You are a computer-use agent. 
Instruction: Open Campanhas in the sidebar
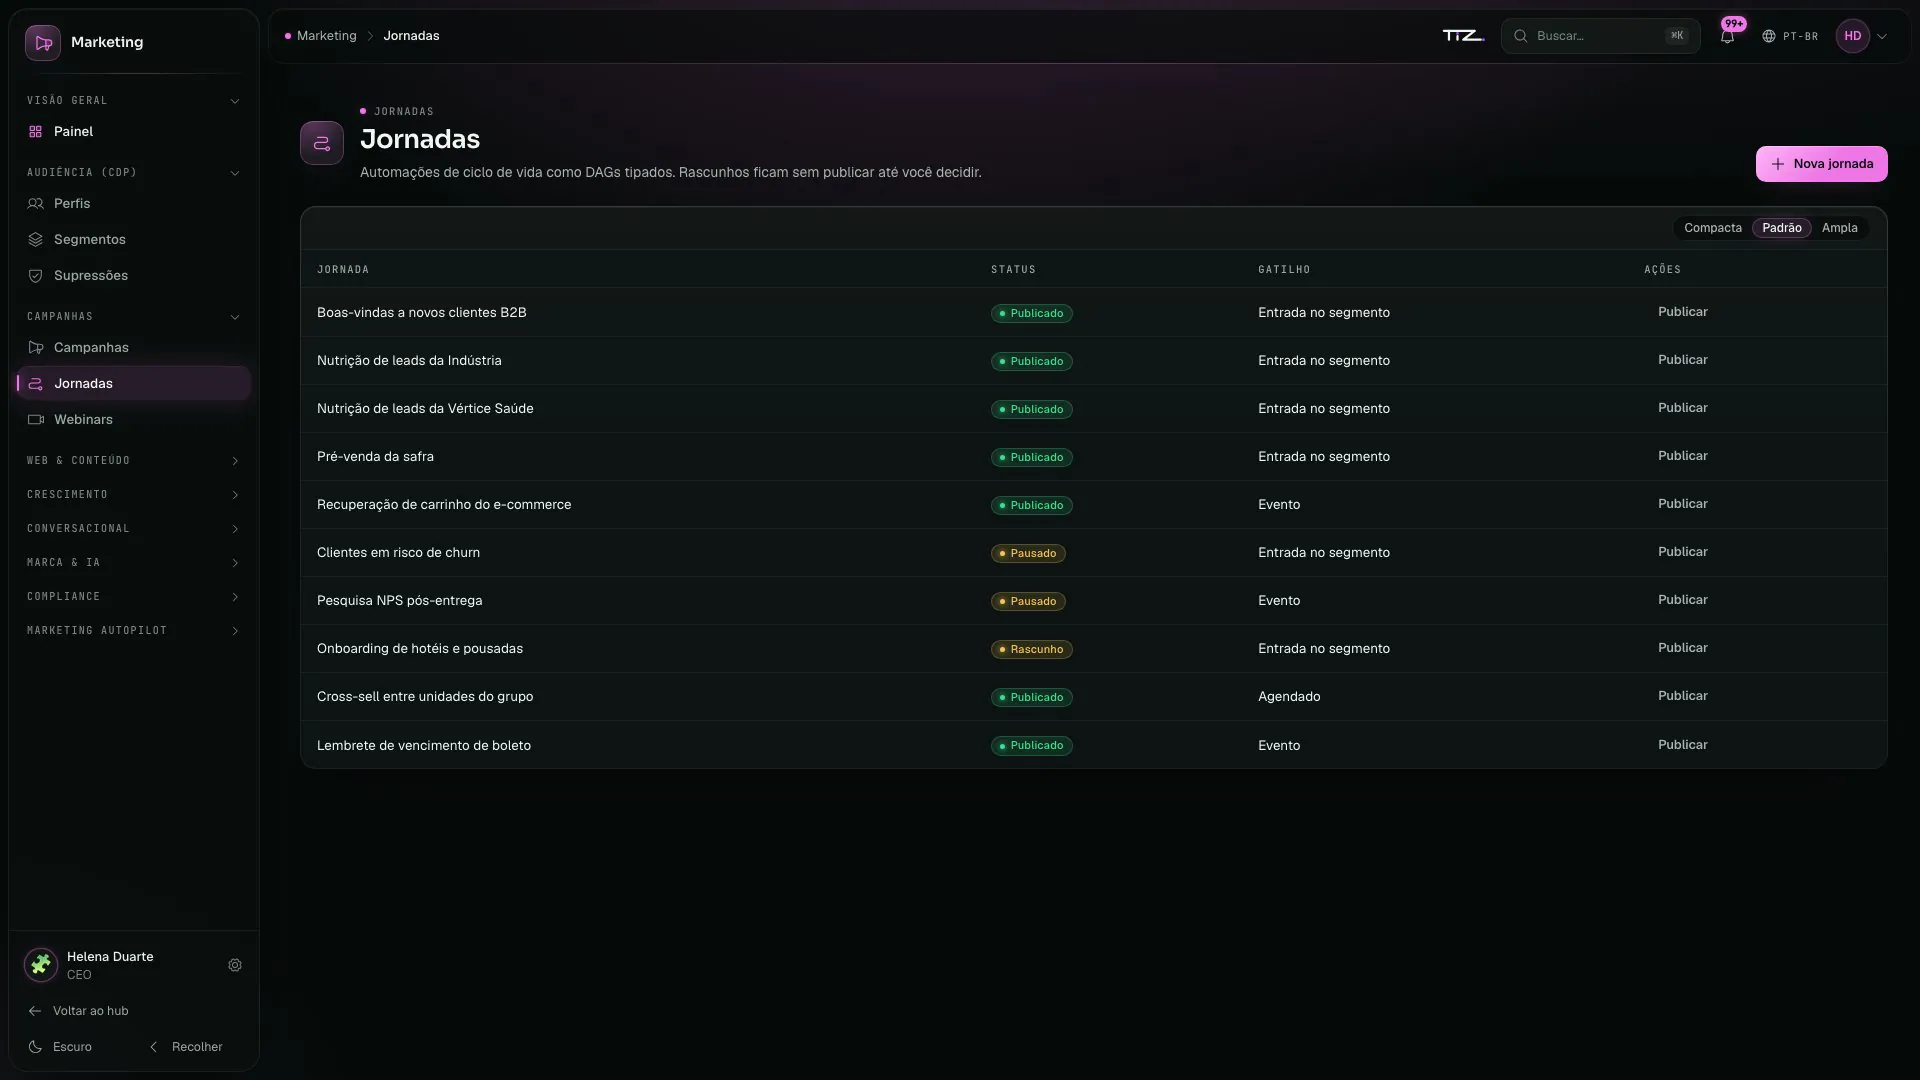tap(133, 348)
